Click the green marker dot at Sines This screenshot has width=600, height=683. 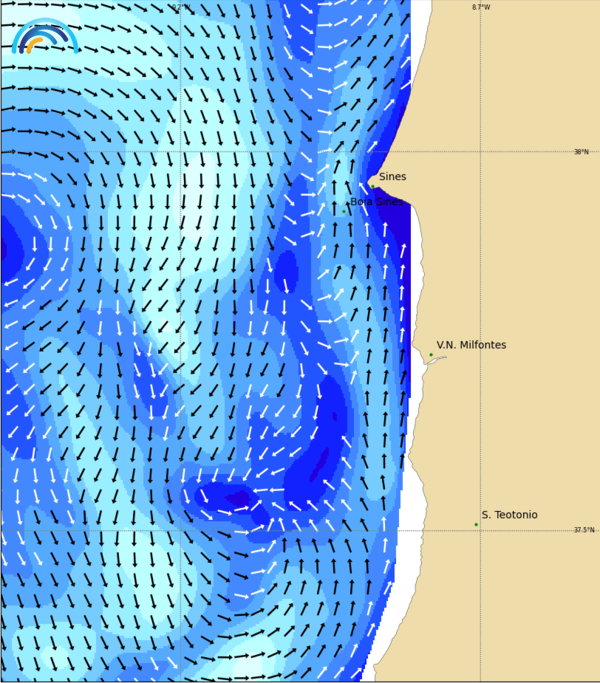[372, 185]
